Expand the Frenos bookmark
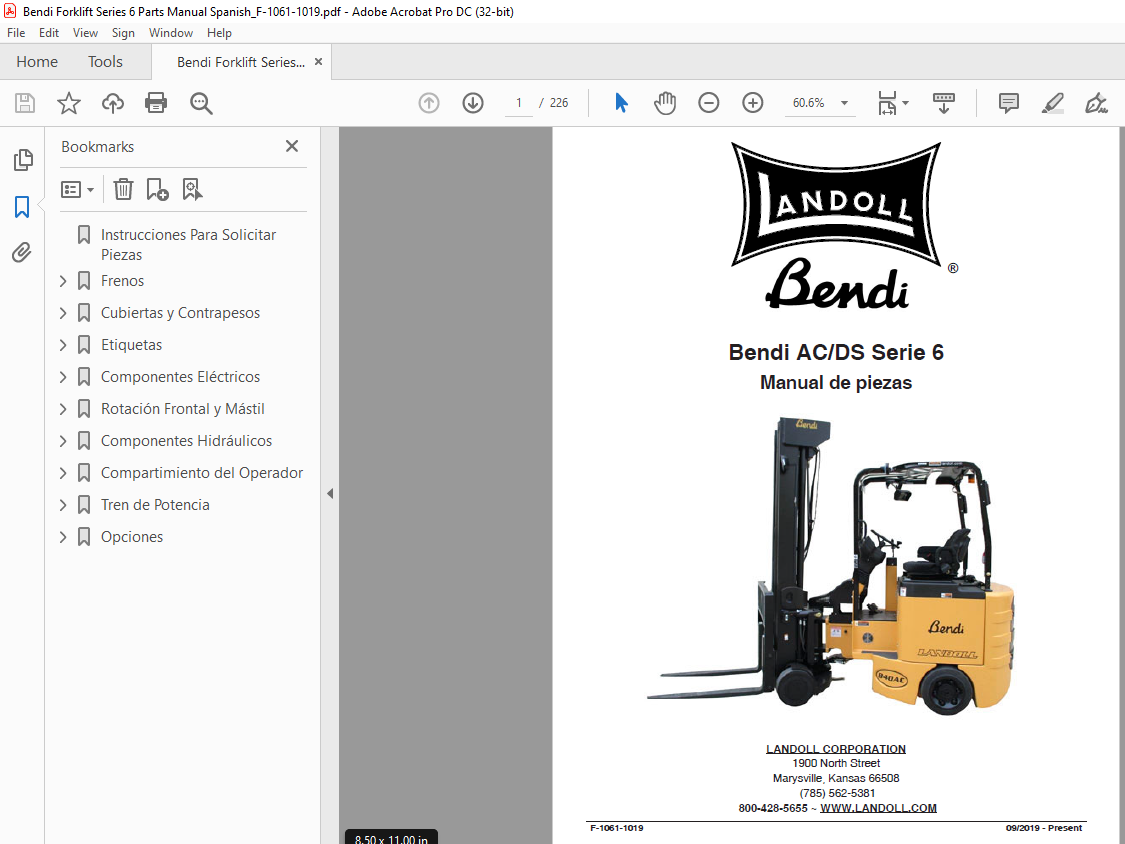Image resolution: width=1125 pixels, height=844 pixels. click(x=63, y=281)
